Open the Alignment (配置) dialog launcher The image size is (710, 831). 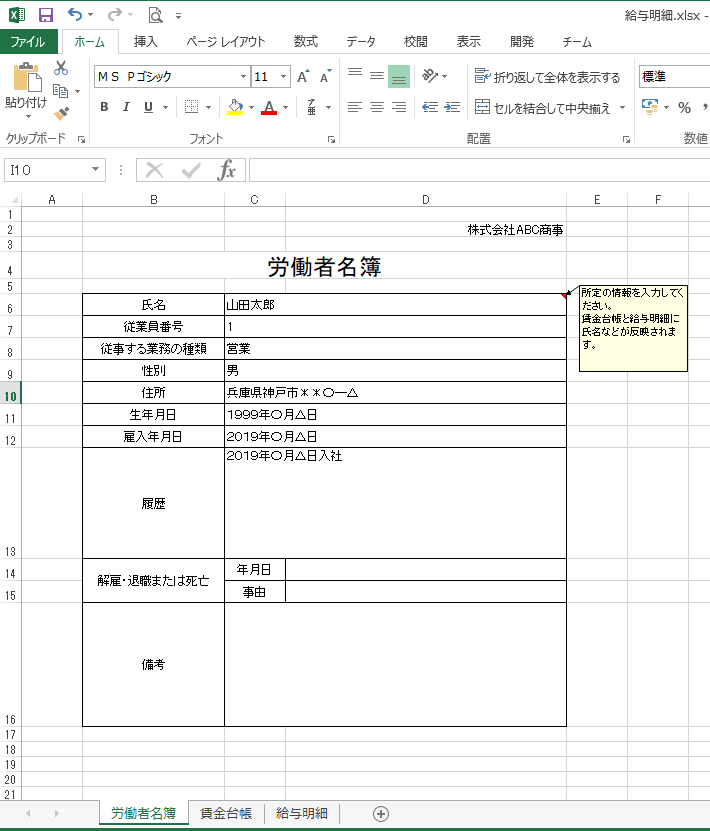pyautogui.click(x=626, y=139)
